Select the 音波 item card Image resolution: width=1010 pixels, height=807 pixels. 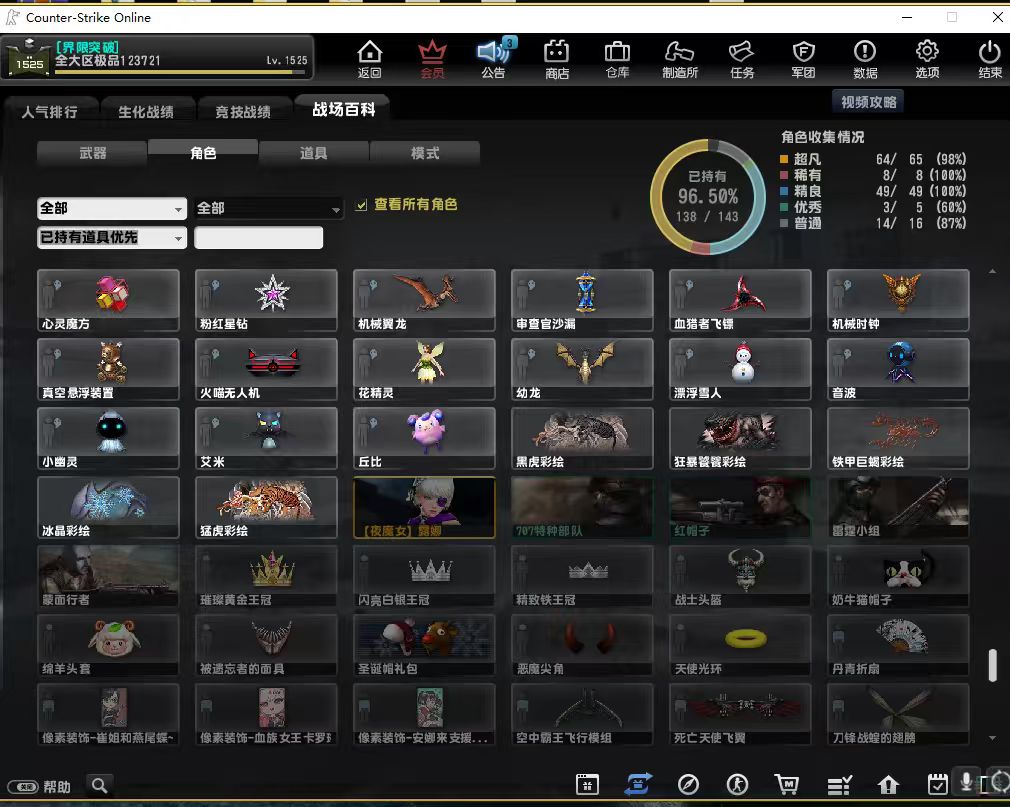tap(898, 369)
